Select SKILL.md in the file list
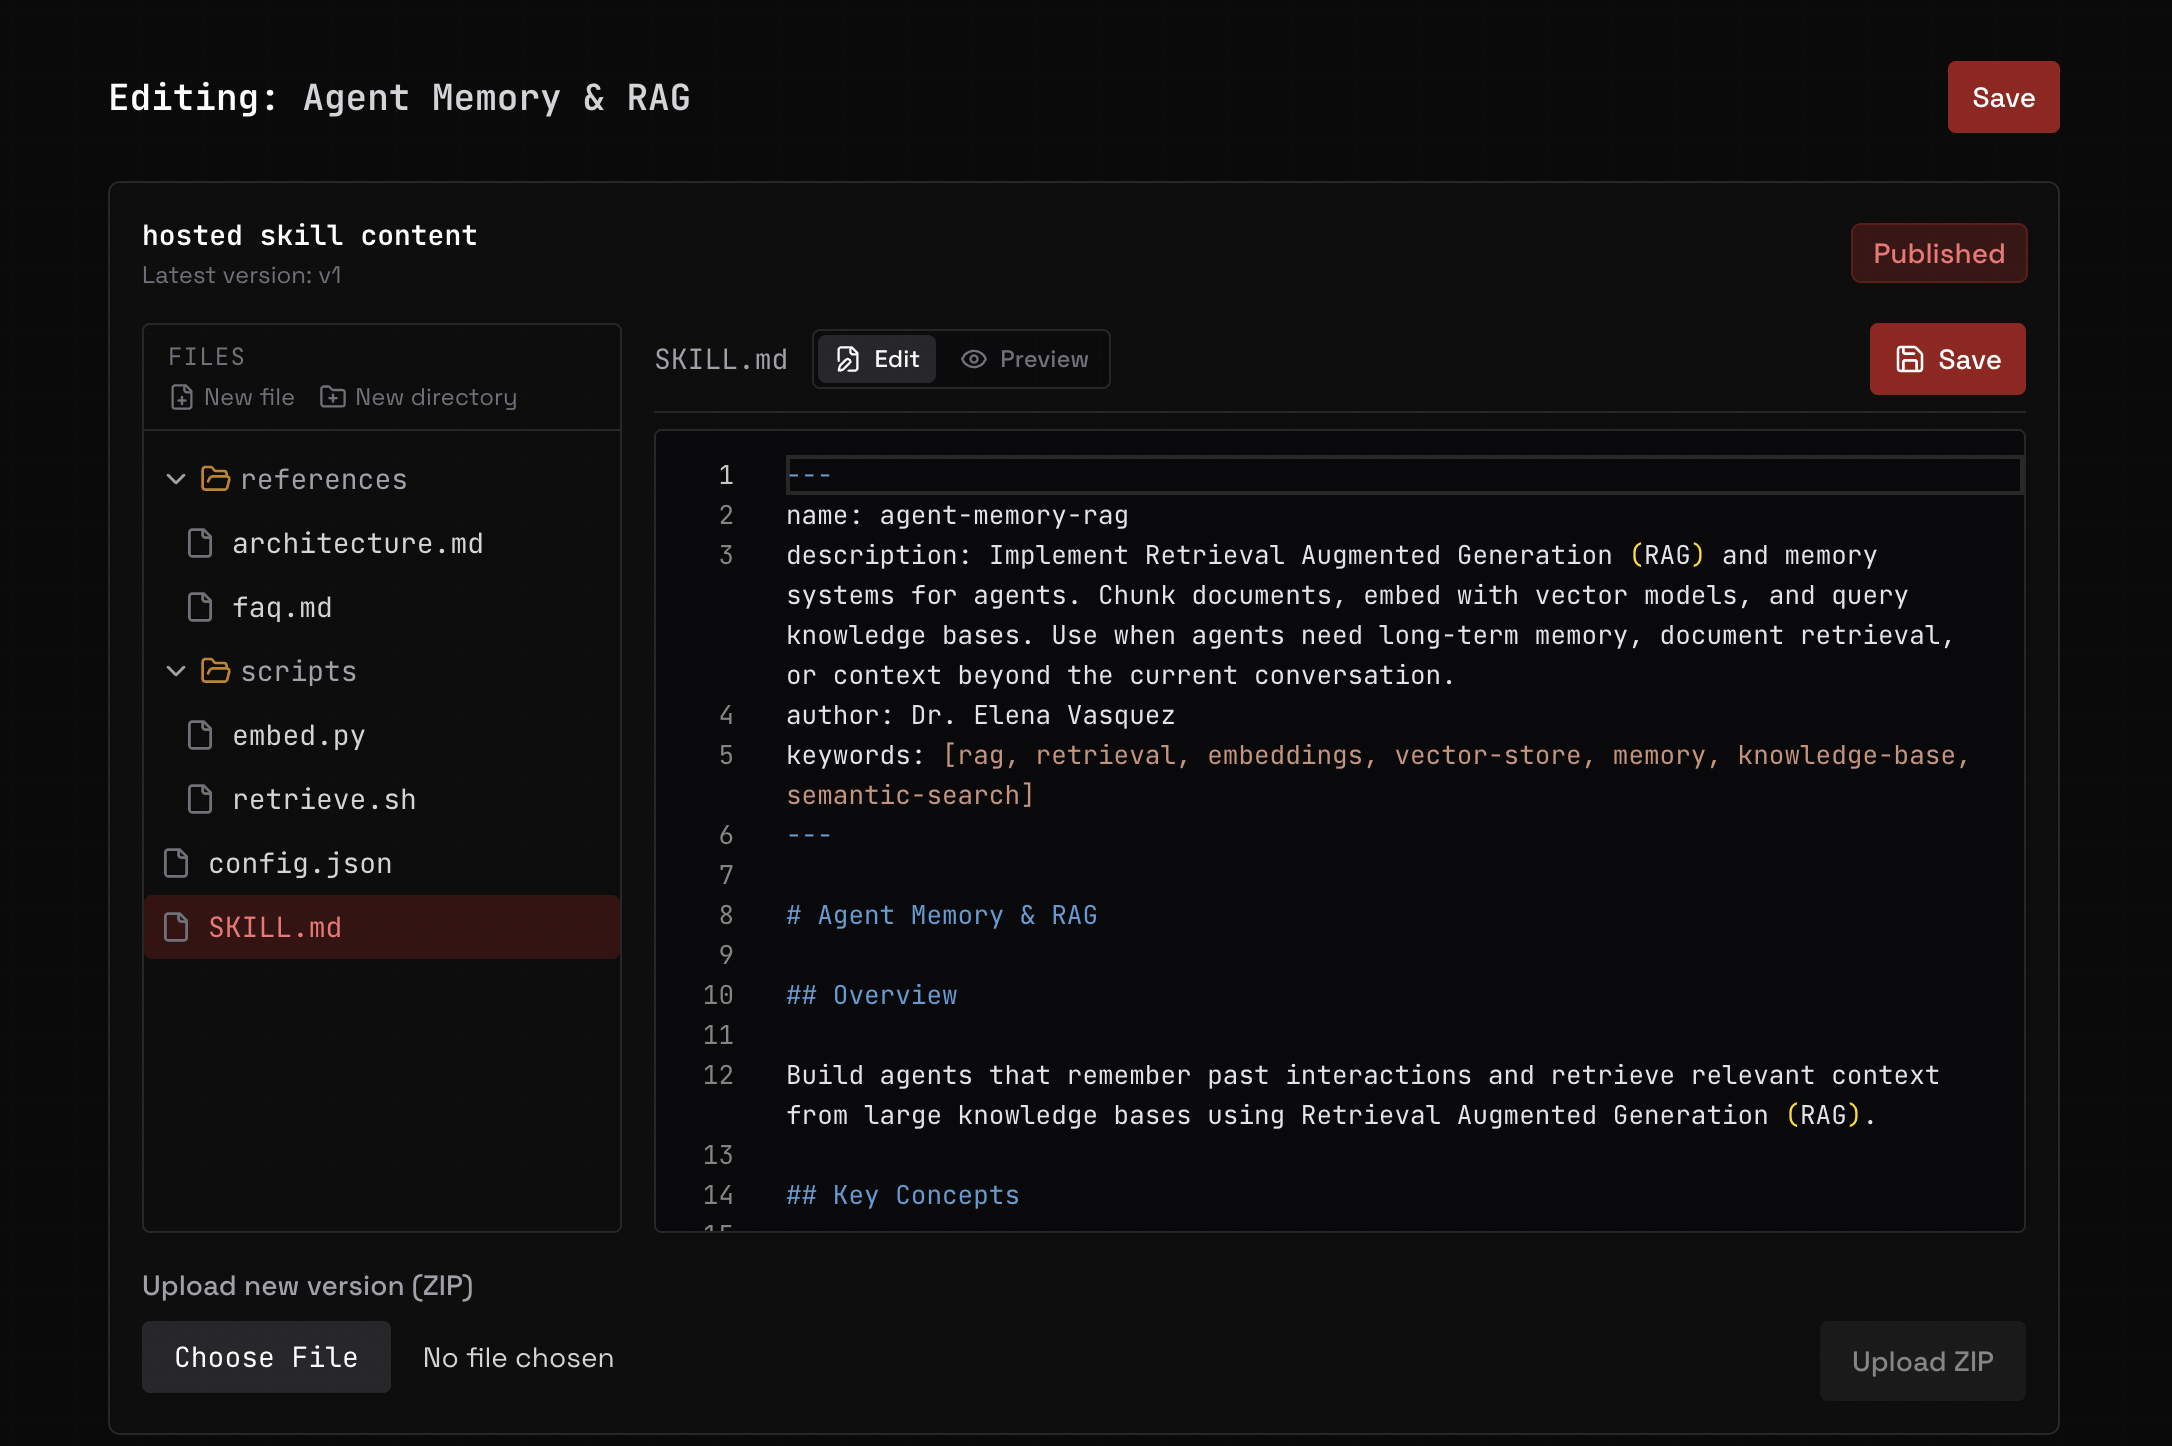 coord(275,928)
